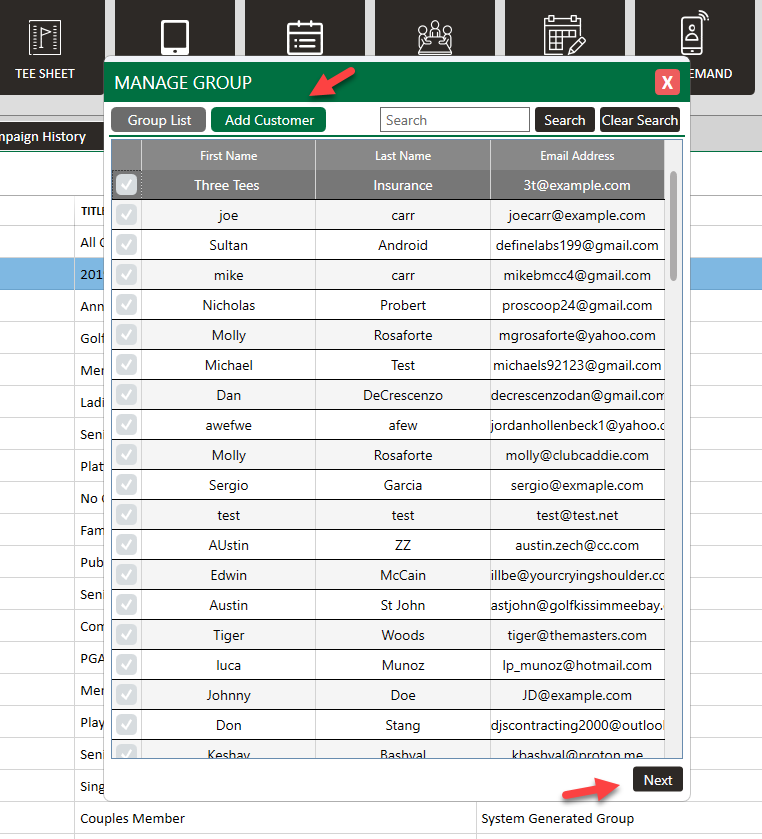Uncheck the checkbox for joe carr
This screenshot has height=839, width=762.
click(x=126, y=215)
